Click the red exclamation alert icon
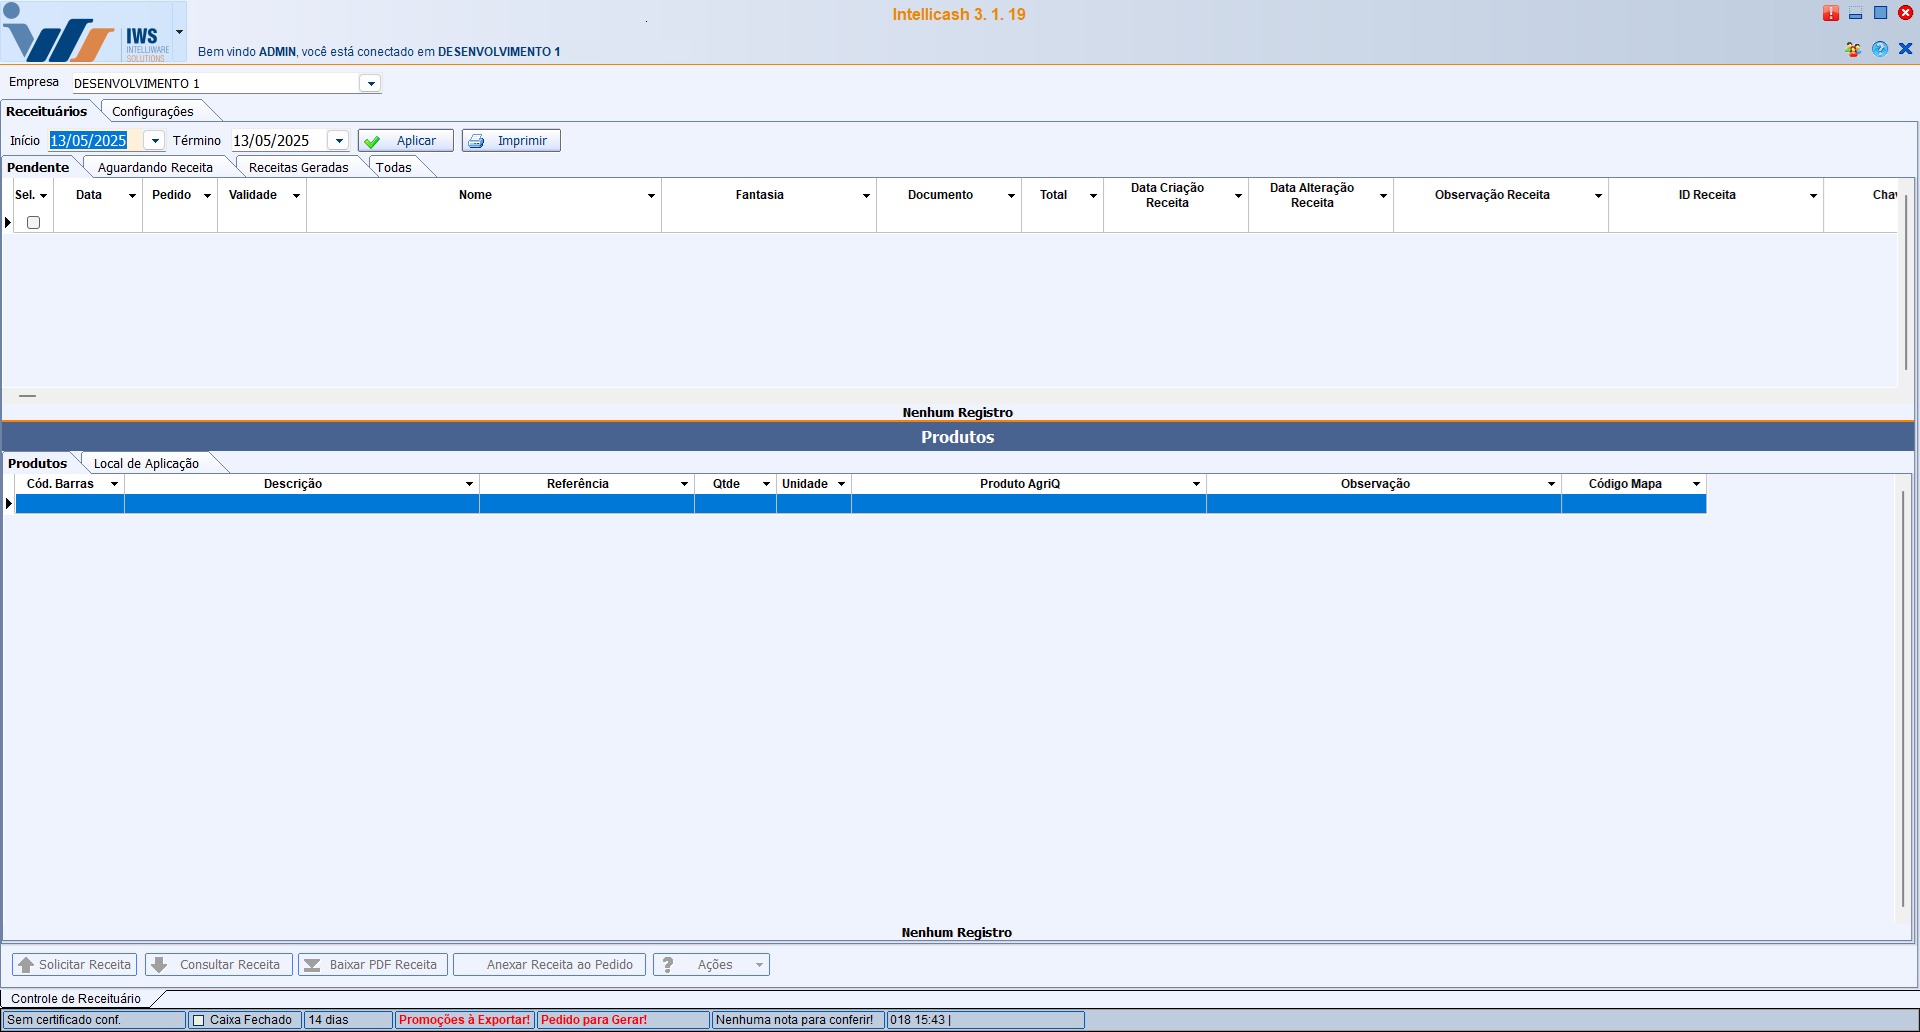The image size is (1920, 1032). coord(1830,14)
